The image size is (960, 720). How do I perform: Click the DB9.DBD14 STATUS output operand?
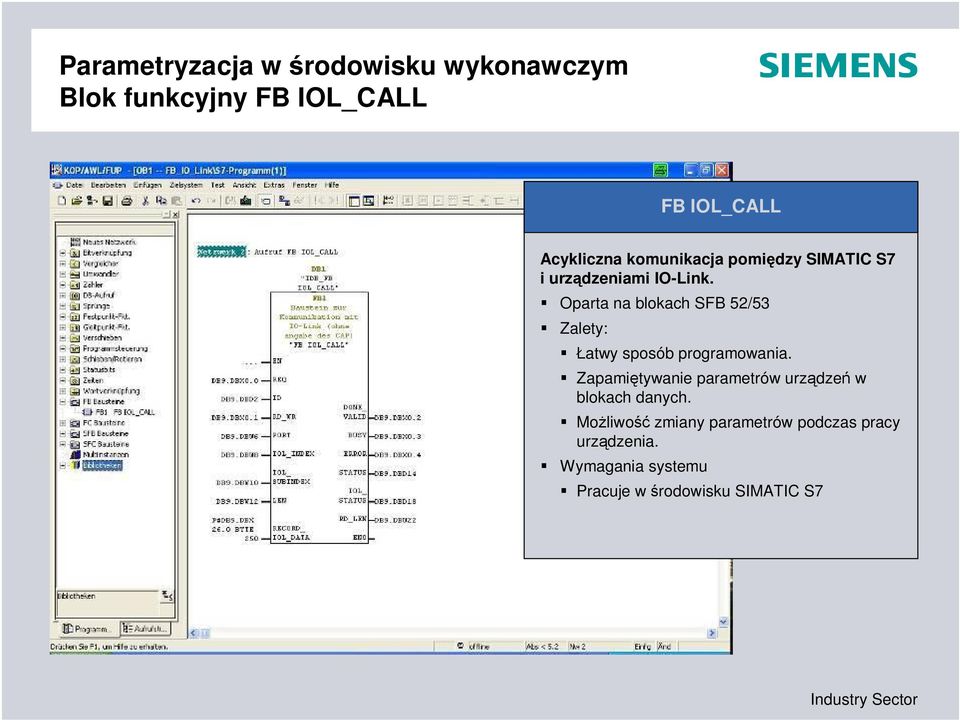[396, 474]
